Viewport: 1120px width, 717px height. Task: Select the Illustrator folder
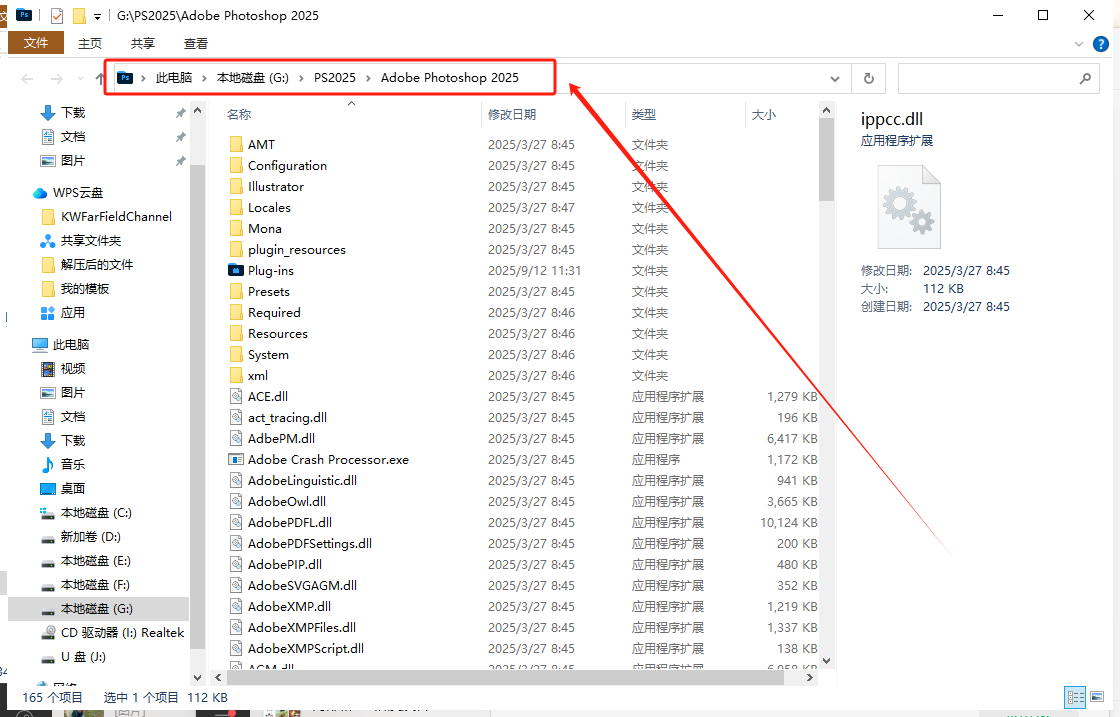(276, 186)
